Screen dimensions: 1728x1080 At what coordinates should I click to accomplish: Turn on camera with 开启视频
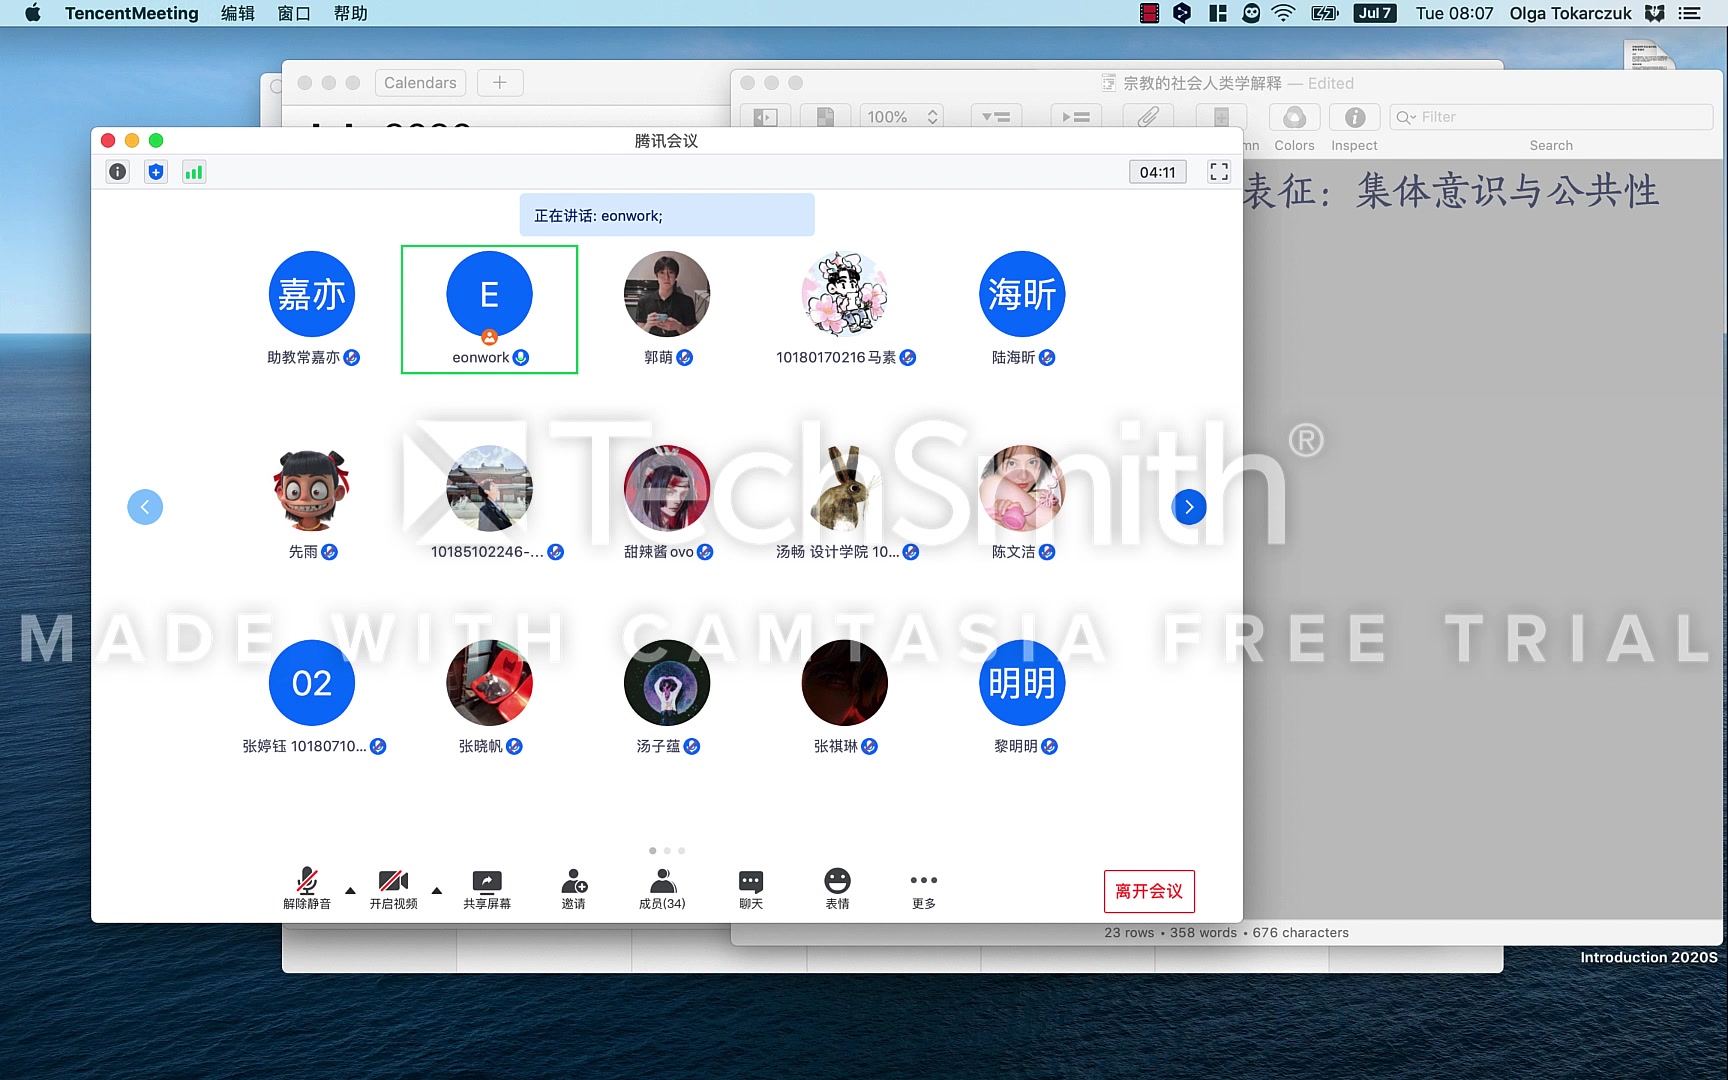[x=393, y=888]
